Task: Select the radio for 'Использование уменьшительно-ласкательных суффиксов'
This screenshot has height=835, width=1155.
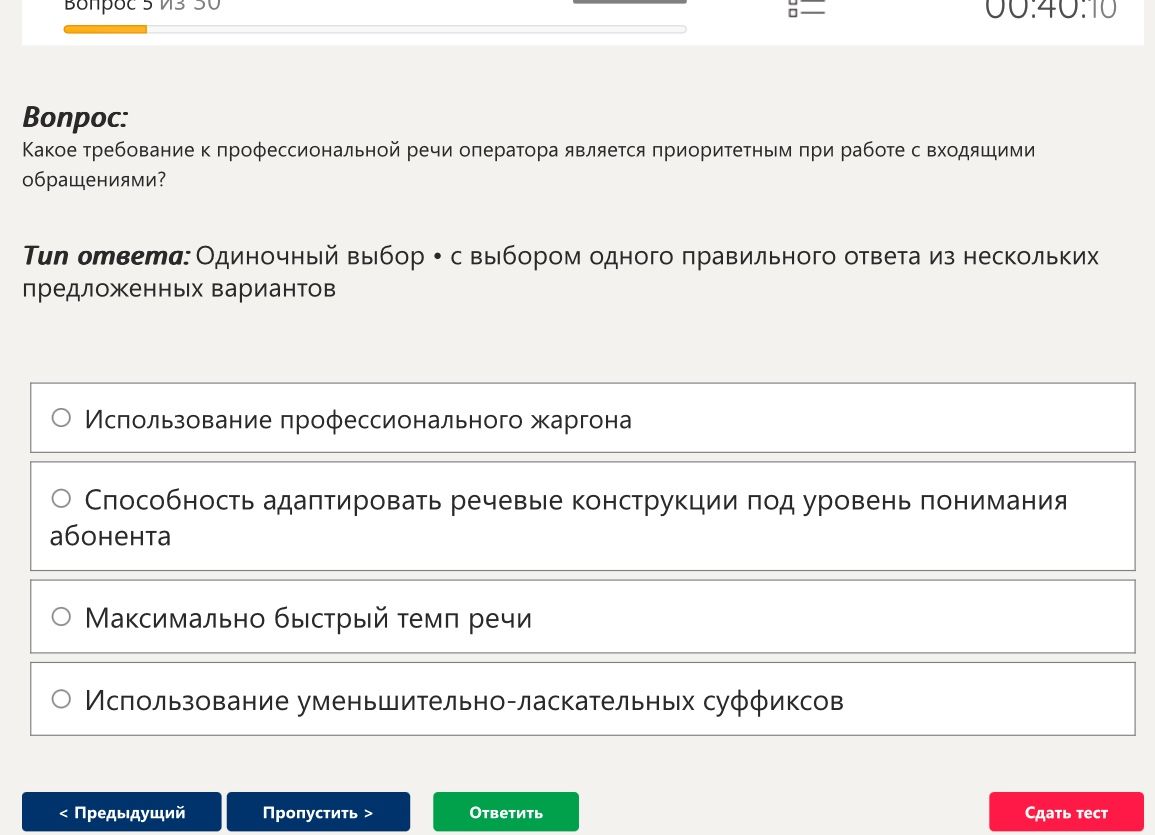Action: coord(61,699)
